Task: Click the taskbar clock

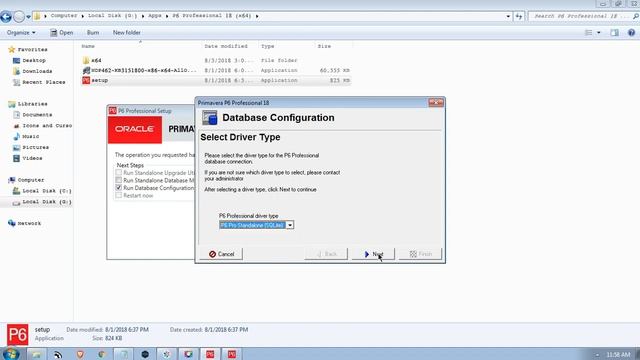Action: tap(618, 354)
